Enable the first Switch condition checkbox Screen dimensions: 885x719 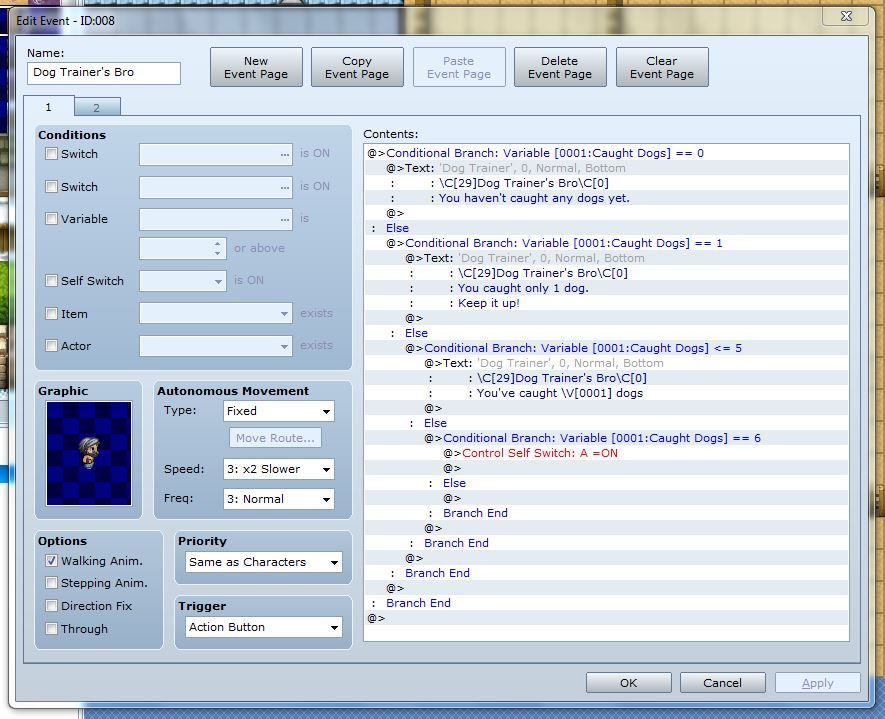[x=52, y=154]
